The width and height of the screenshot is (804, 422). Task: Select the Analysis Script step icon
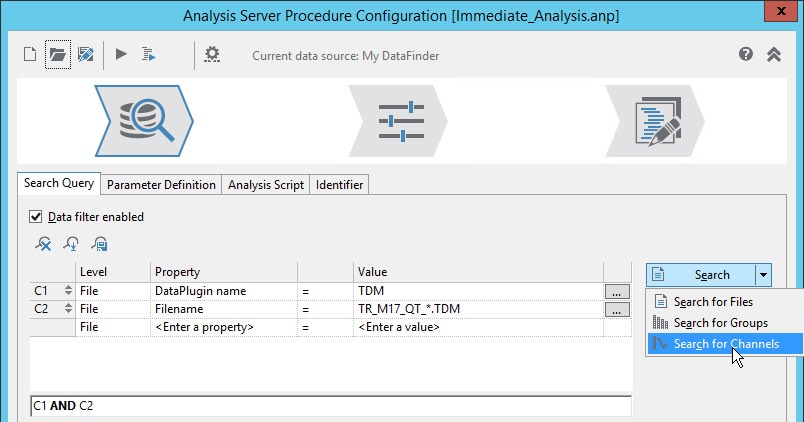click(x=658, y=120)
